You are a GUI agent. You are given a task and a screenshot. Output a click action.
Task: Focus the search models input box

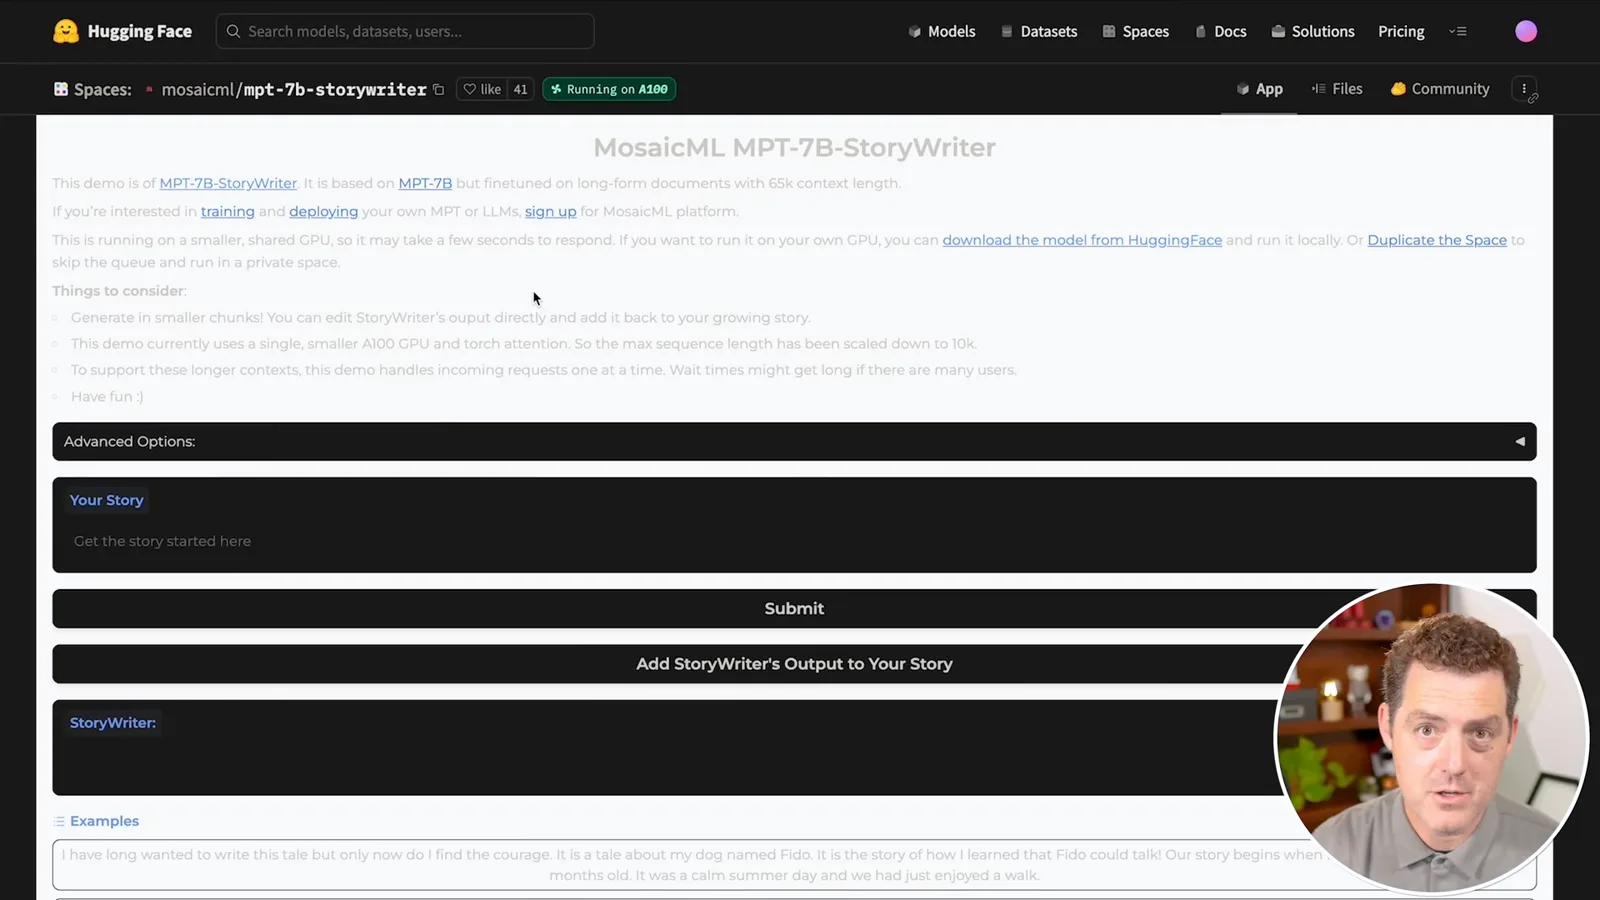pyautogui.click(x=405, y=31)
